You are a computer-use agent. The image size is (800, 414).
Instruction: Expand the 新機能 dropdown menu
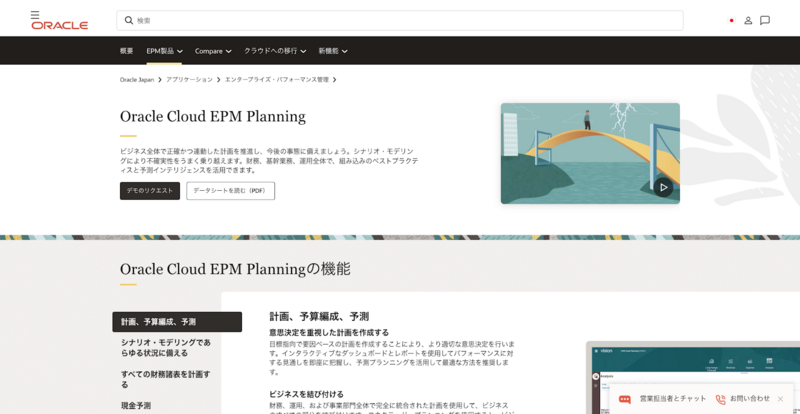[333, 51]
